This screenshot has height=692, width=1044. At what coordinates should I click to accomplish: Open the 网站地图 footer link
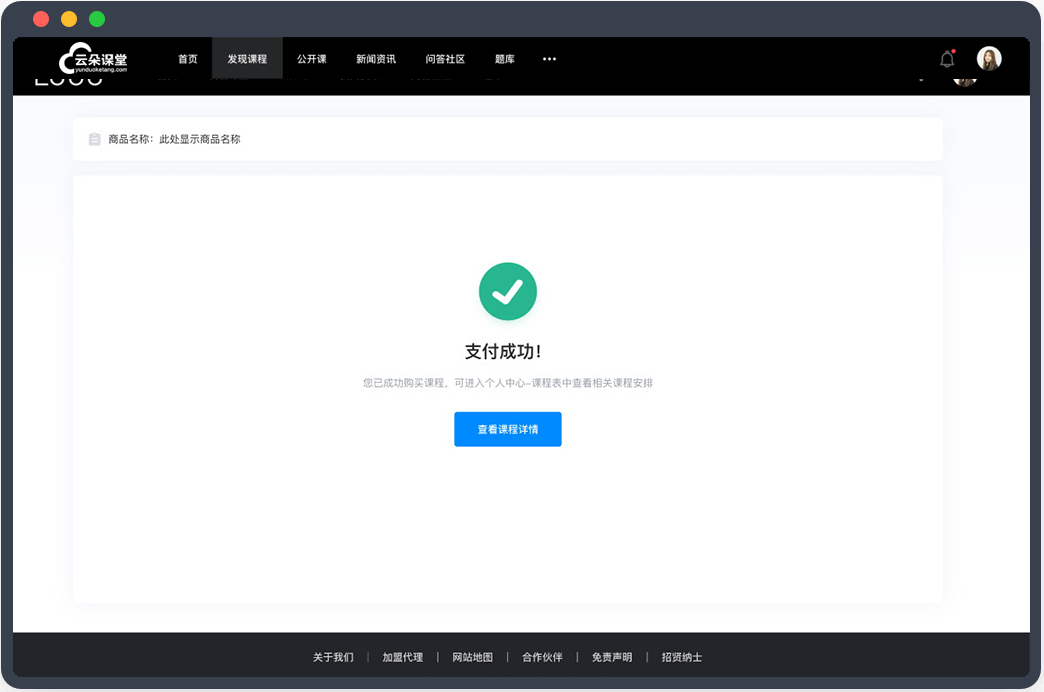coord(472,657)
